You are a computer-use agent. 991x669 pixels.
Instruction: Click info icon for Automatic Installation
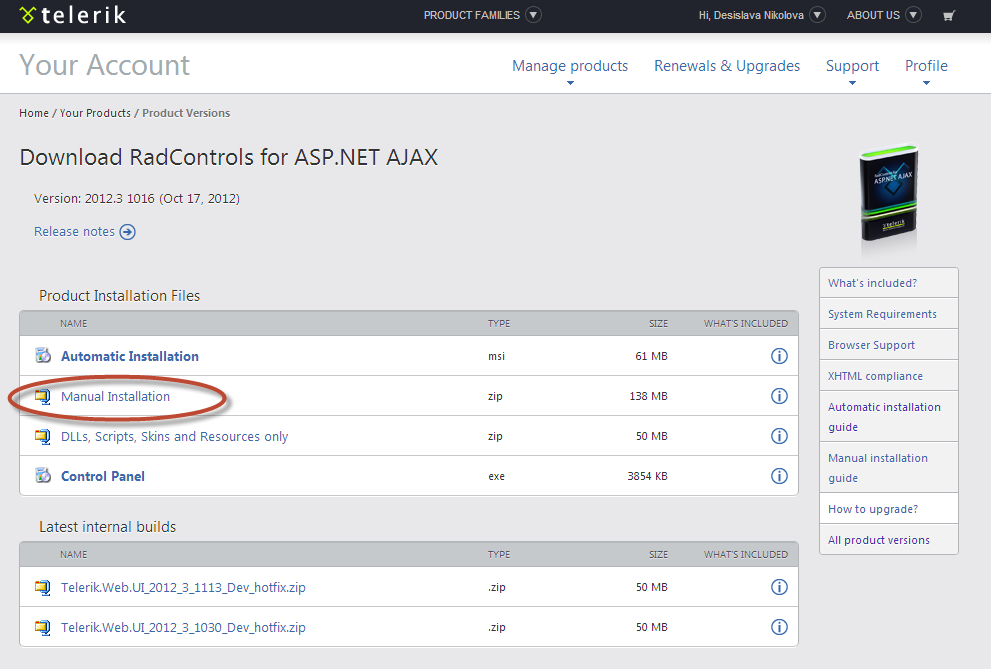[x=779, y=356]
